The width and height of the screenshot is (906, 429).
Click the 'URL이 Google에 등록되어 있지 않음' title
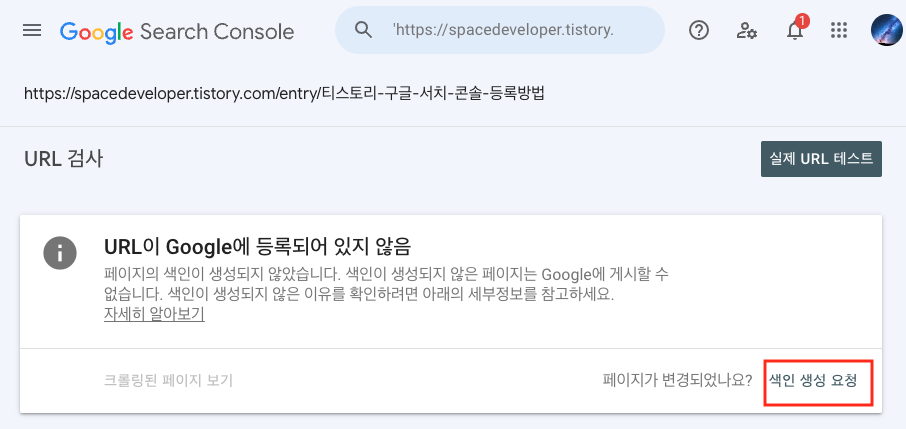click(x=258, y=247)
